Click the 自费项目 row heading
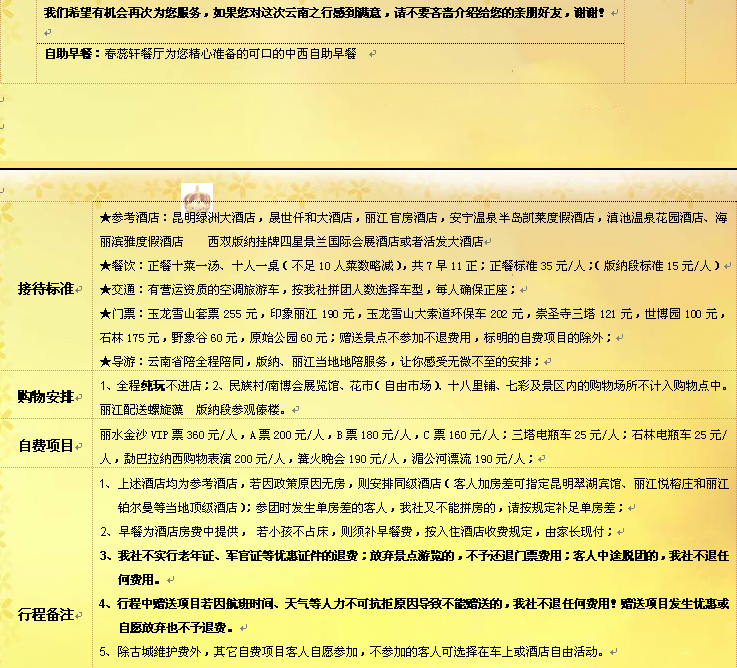 click(x=46, y=445)
